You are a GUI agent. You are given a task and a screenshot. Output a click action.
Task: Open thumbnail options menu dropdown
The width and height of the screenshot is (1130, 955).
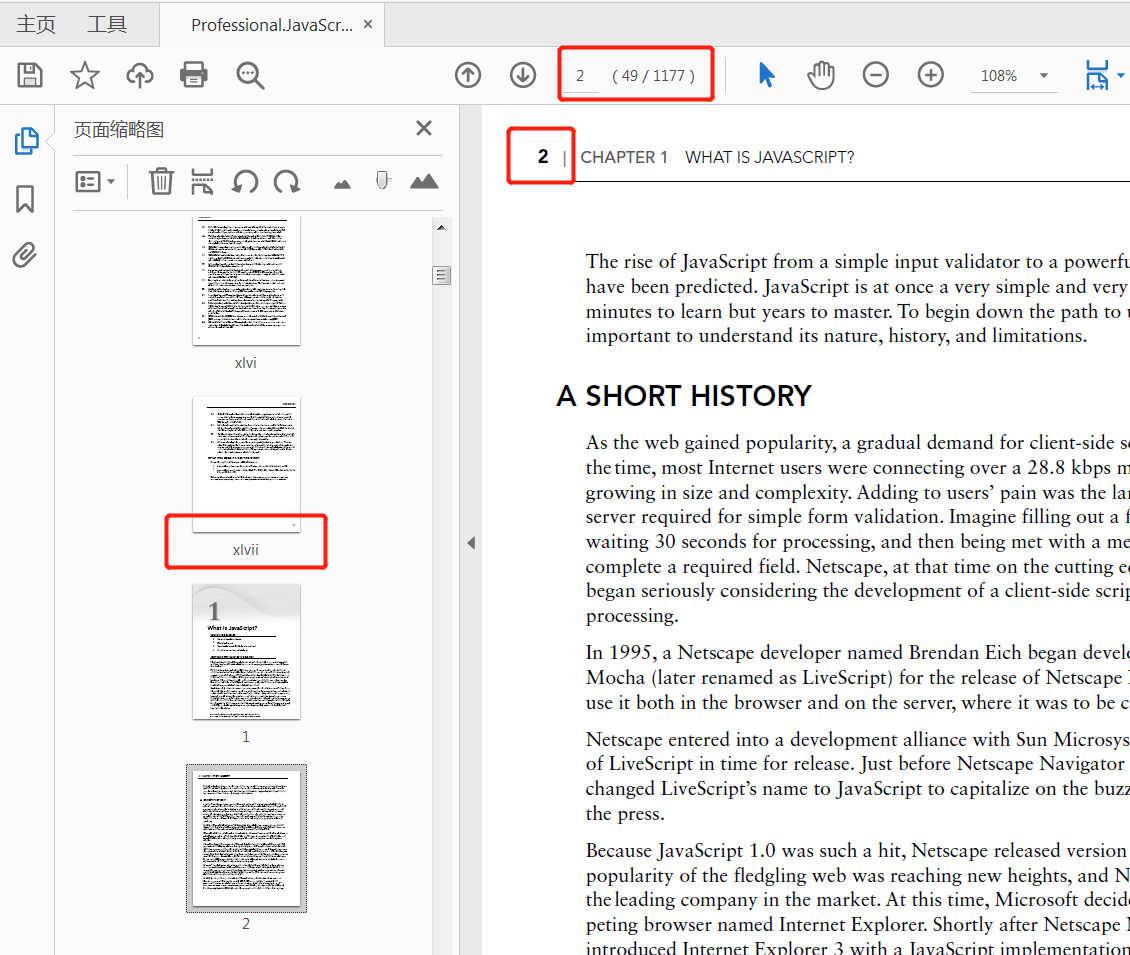click(95, 182)
